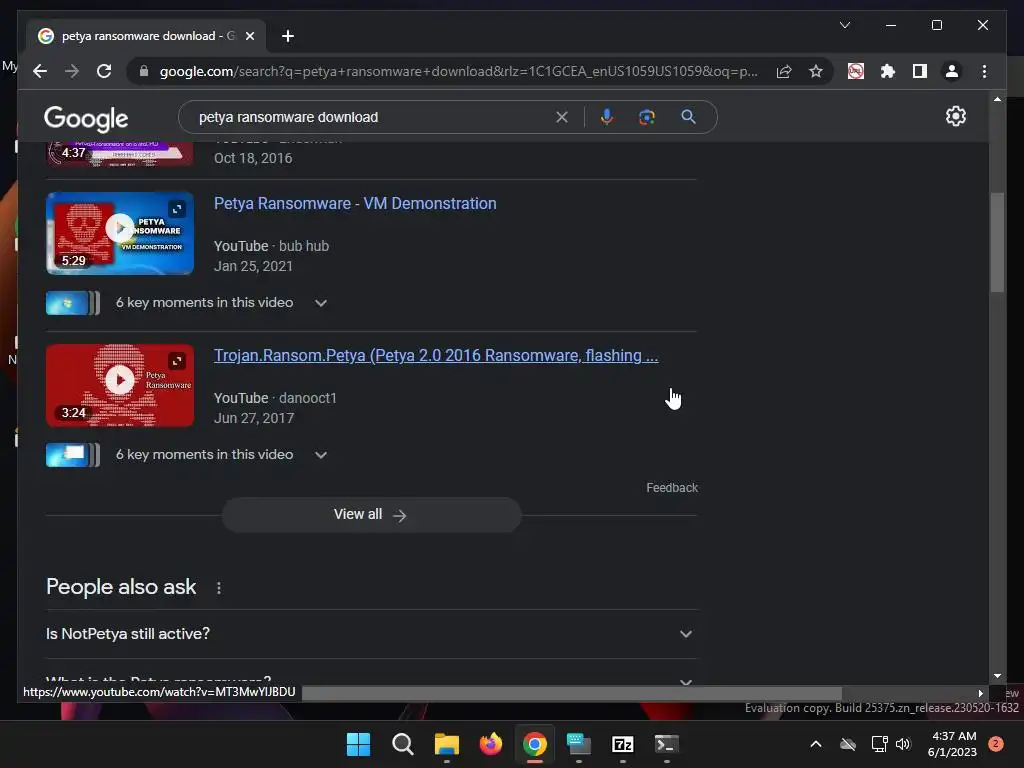The image size is (1024, 768).
Task: Click the padlock site info icon
Action: pyautogui.click(x=144, y=71)
